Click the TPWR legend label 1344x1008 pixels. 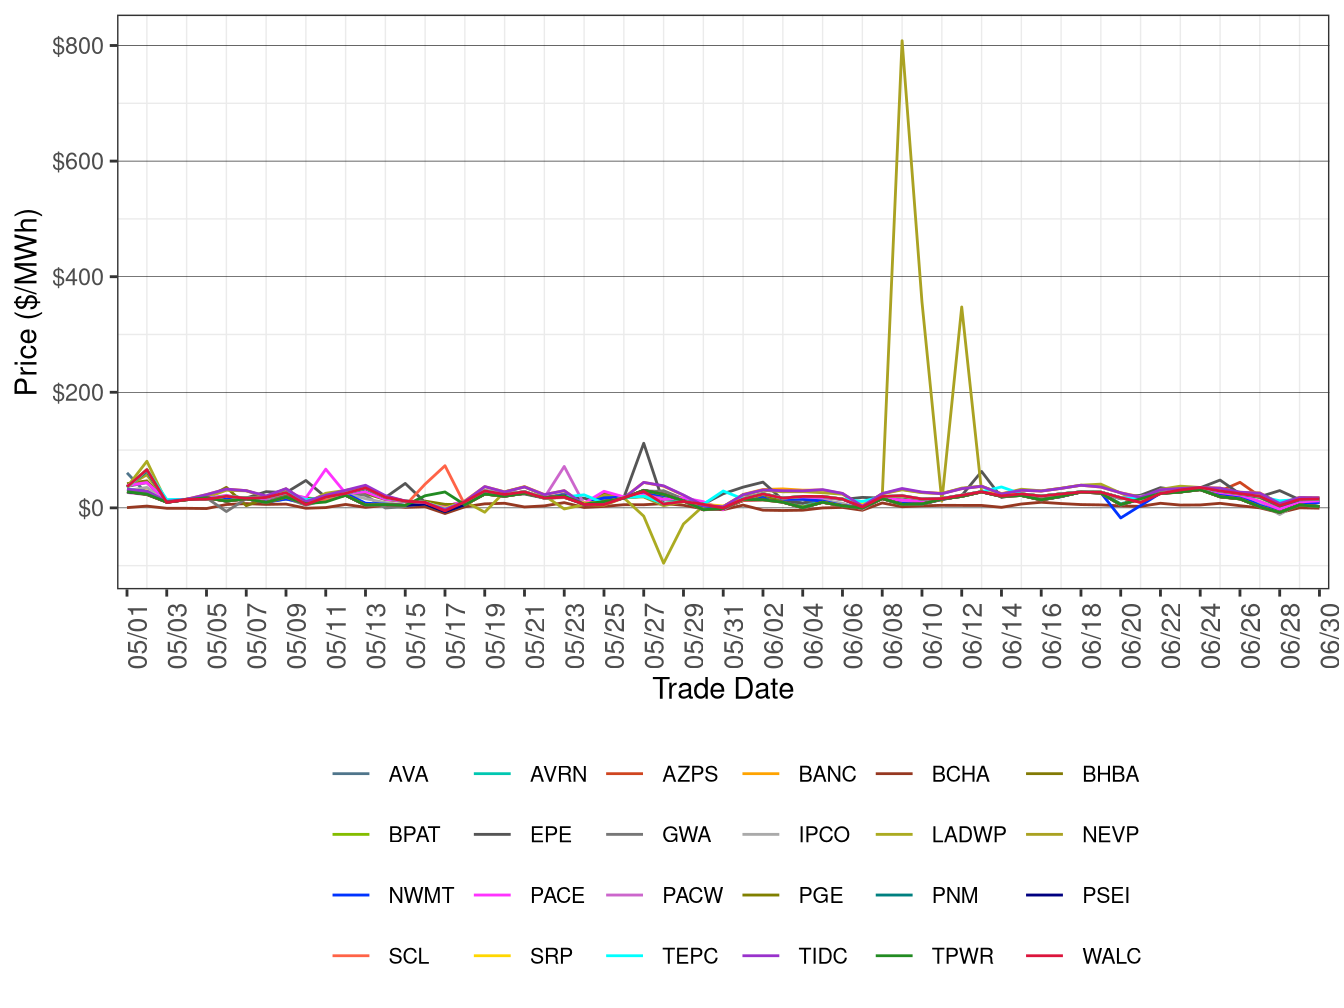pyautogui.click(x=962, y=957)
